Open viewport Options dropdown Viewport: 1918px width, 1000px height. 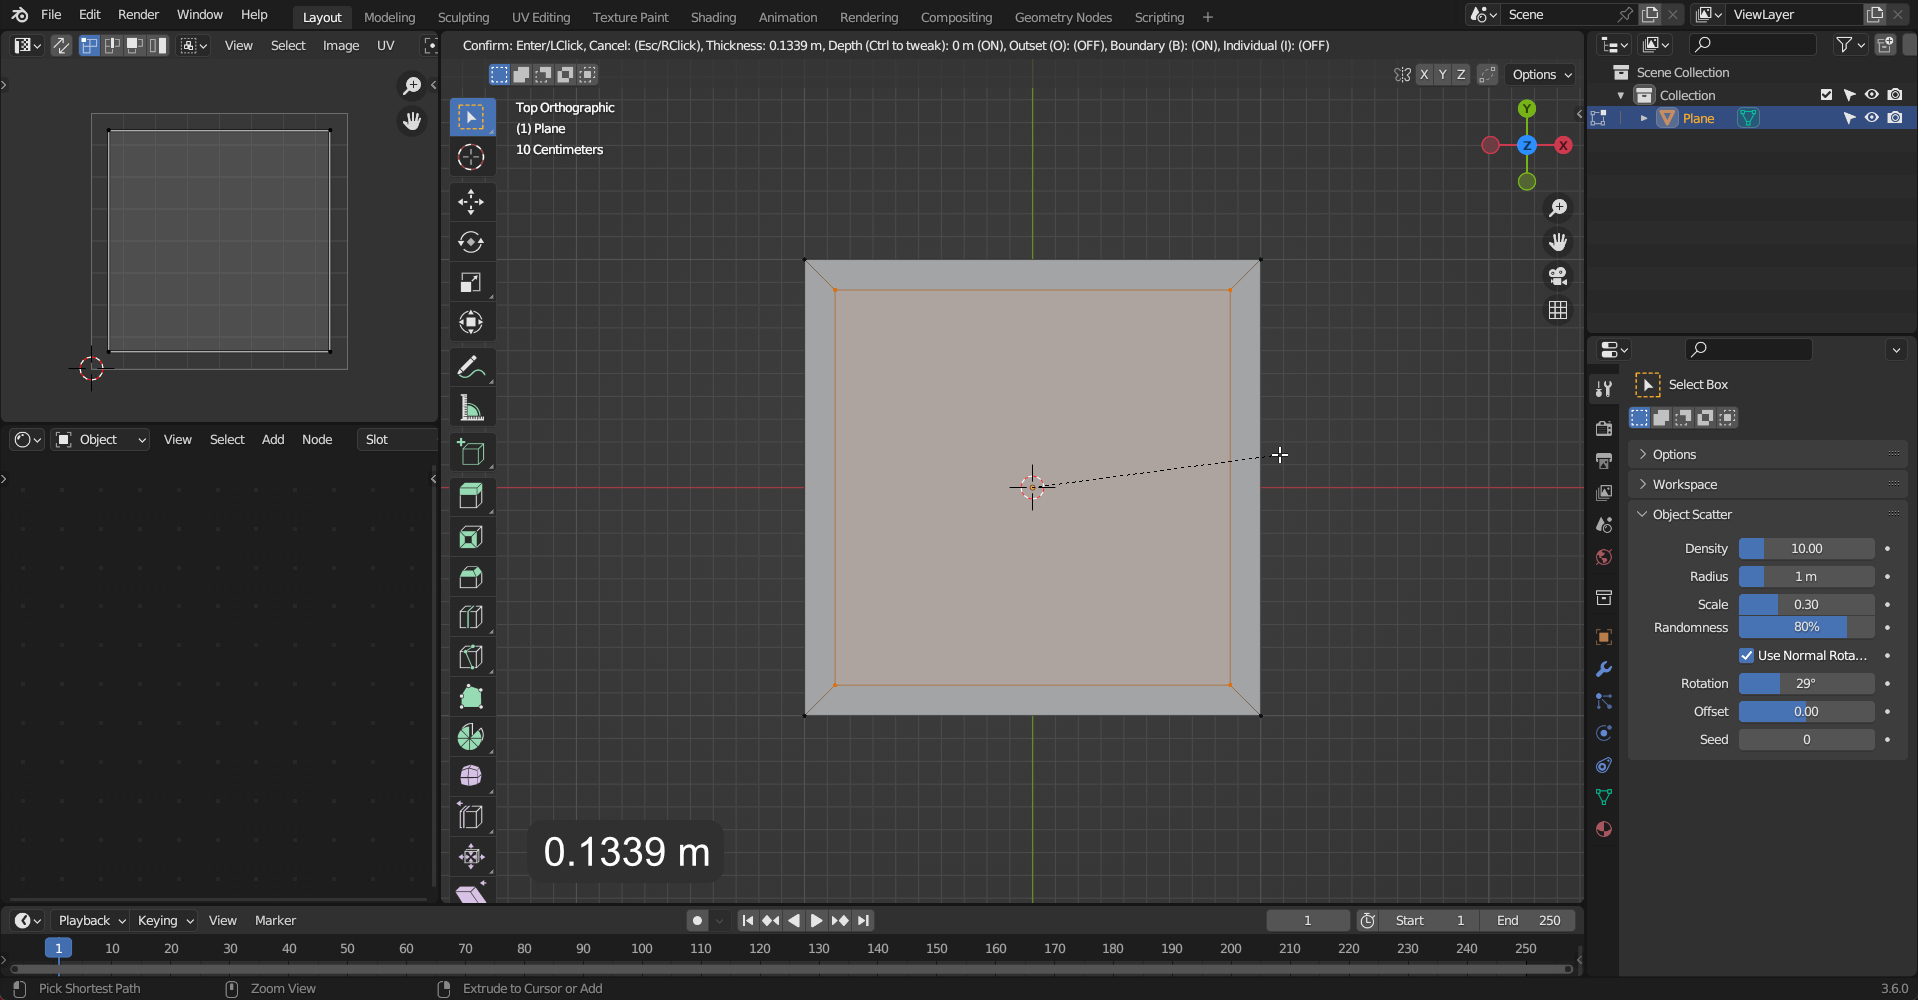tap(1541, 74)
